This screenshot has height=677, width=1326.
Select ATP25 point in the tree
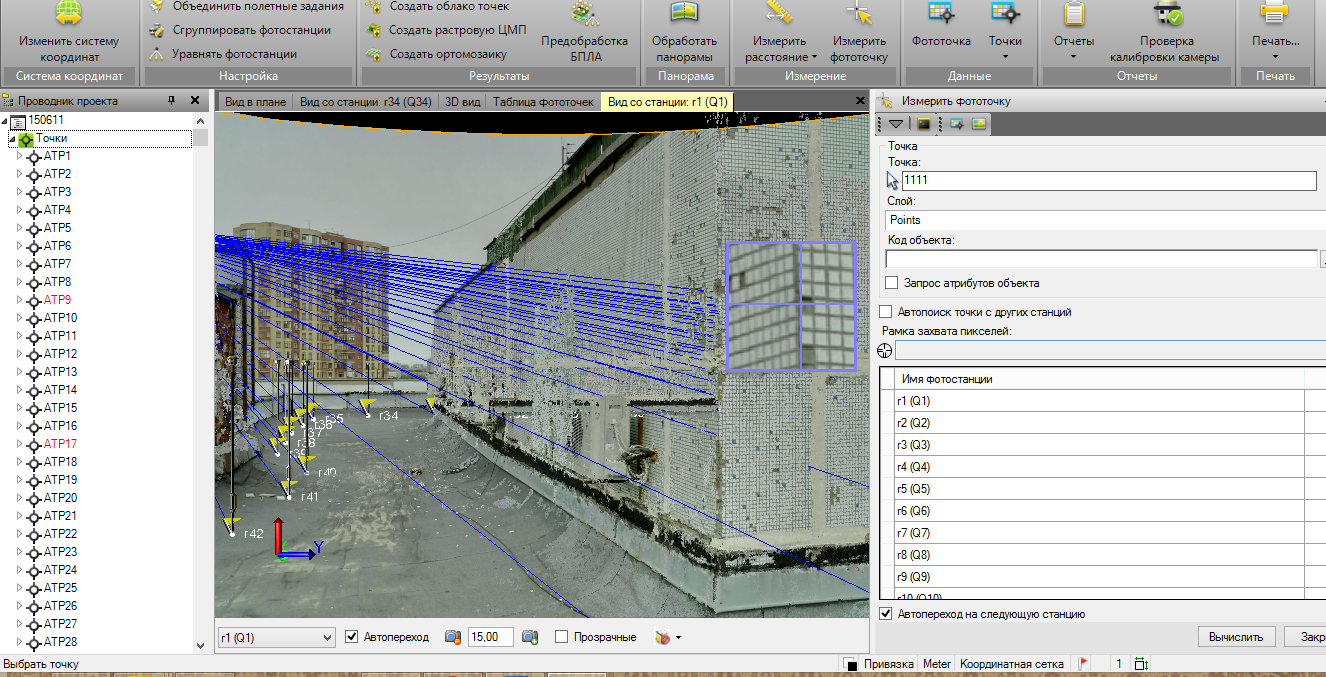click(60, 588)
